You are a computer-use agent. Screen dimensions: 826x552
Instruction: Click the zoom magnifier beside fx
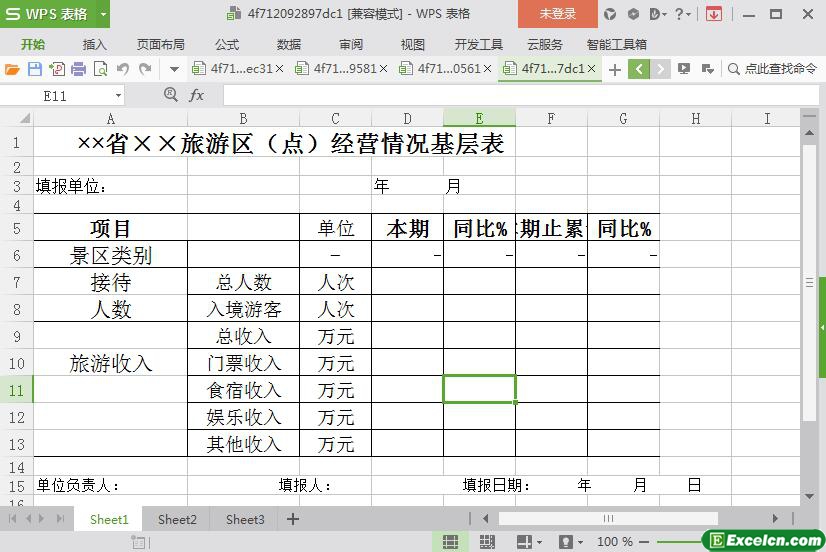pos(170,95)
